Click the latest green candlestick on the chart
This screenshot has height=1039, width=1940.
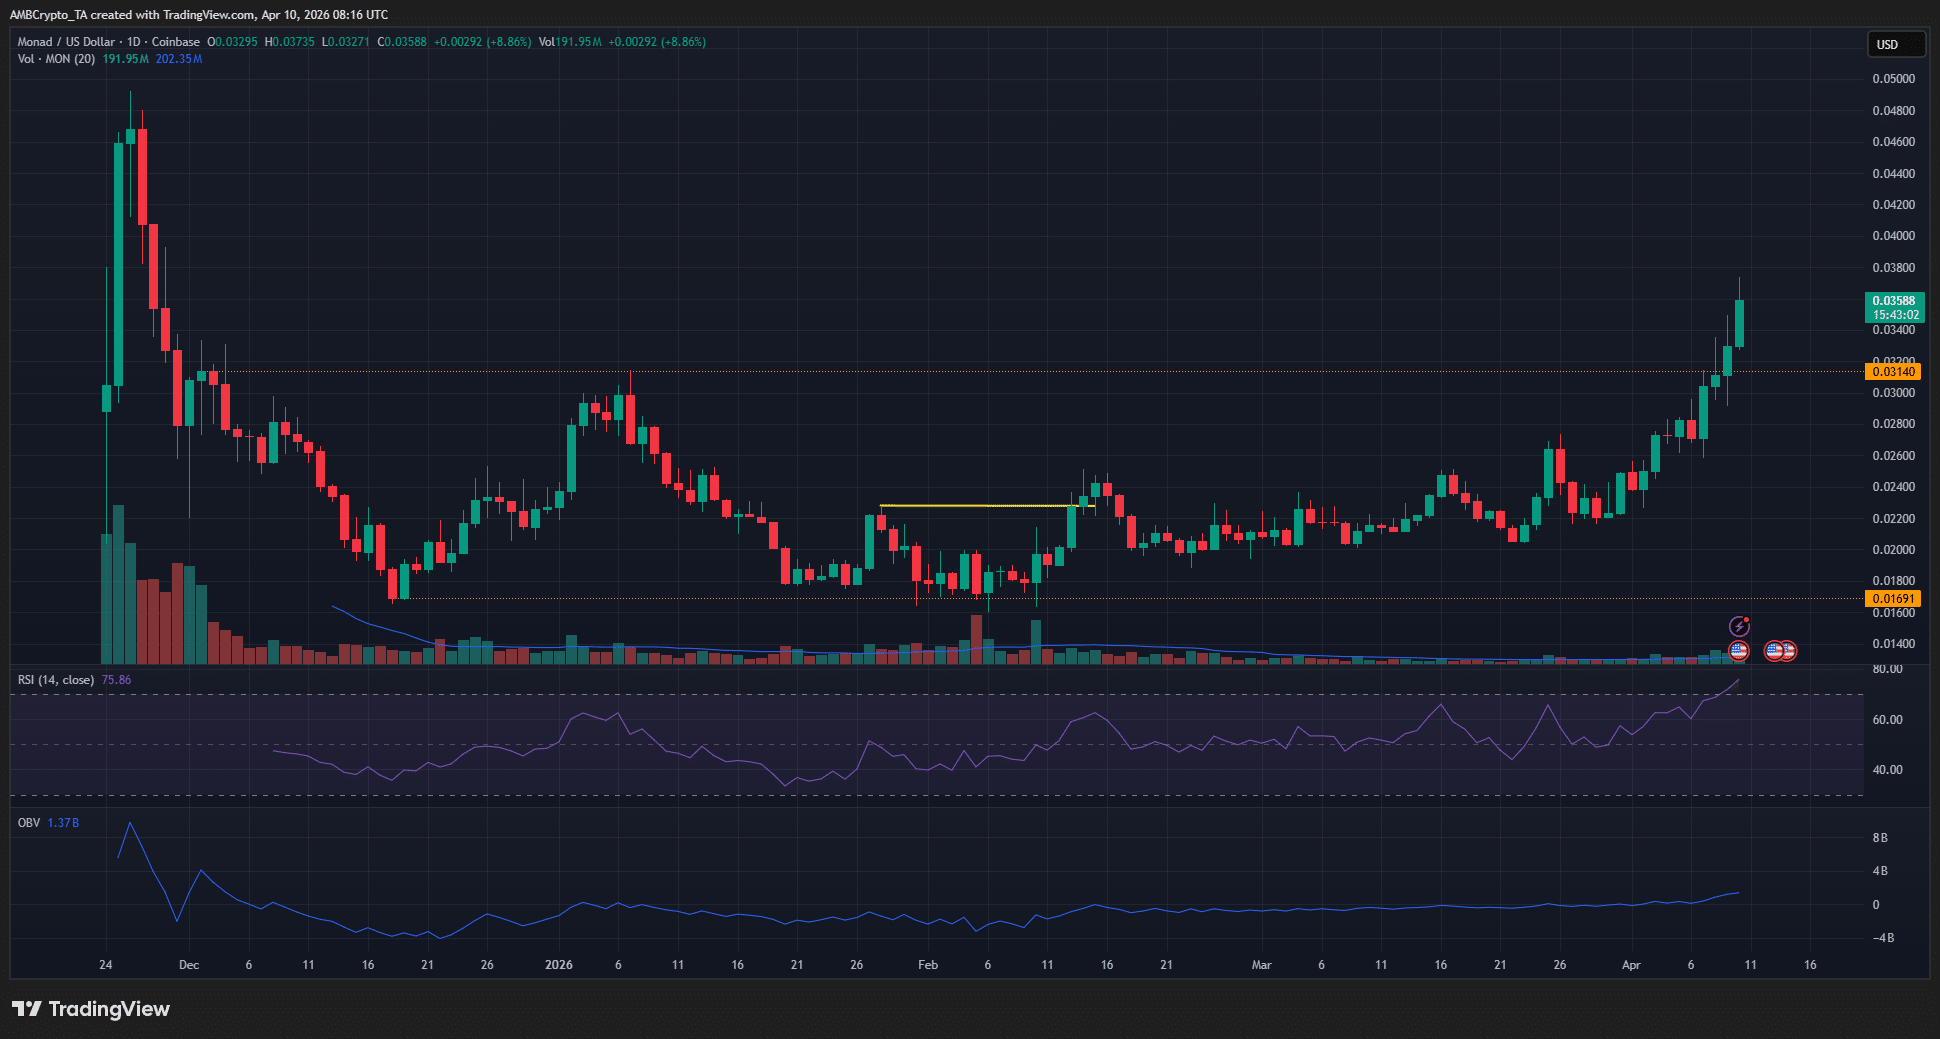click(x=1740, y=324)
